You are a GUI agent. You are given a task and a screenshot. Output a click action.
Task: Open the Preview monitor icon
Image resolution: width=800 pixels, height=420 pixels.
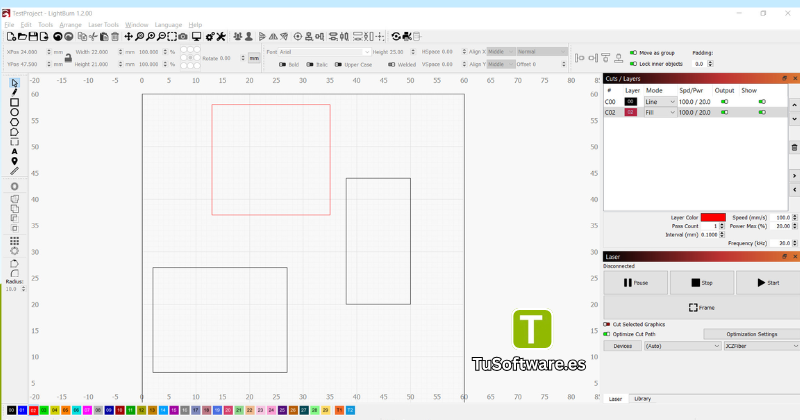click(x=196, y=36)
